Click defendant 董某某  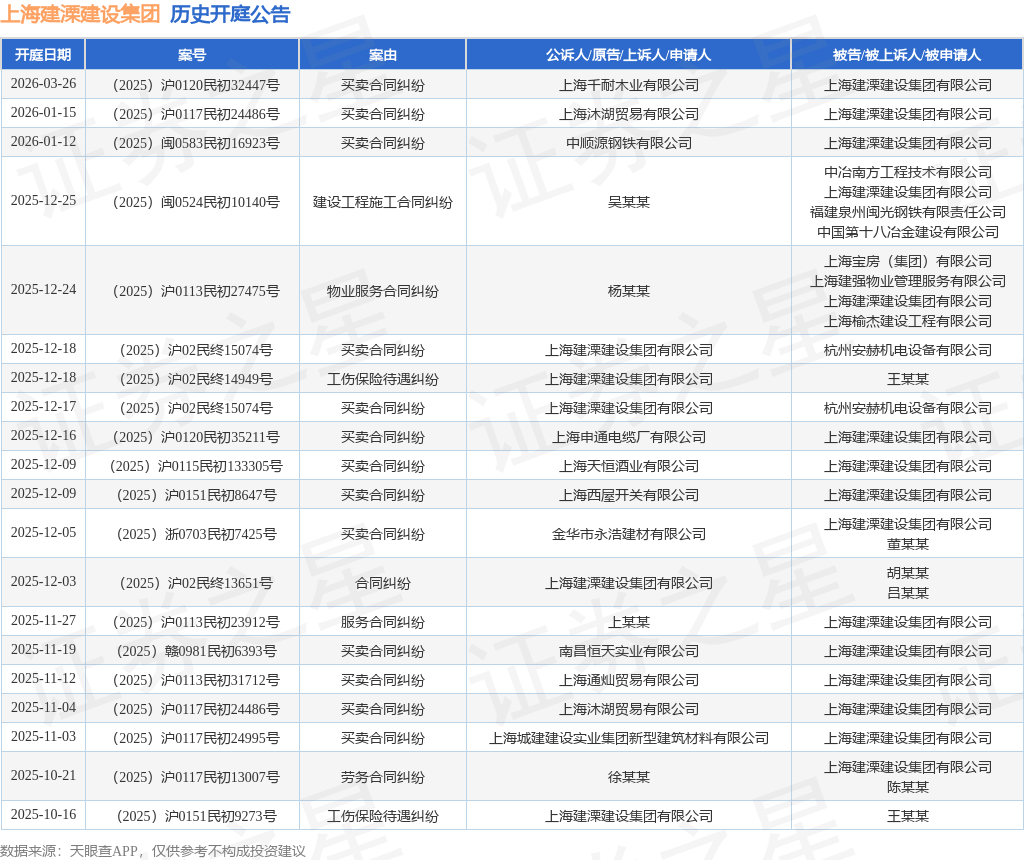[x=907, y=544]
